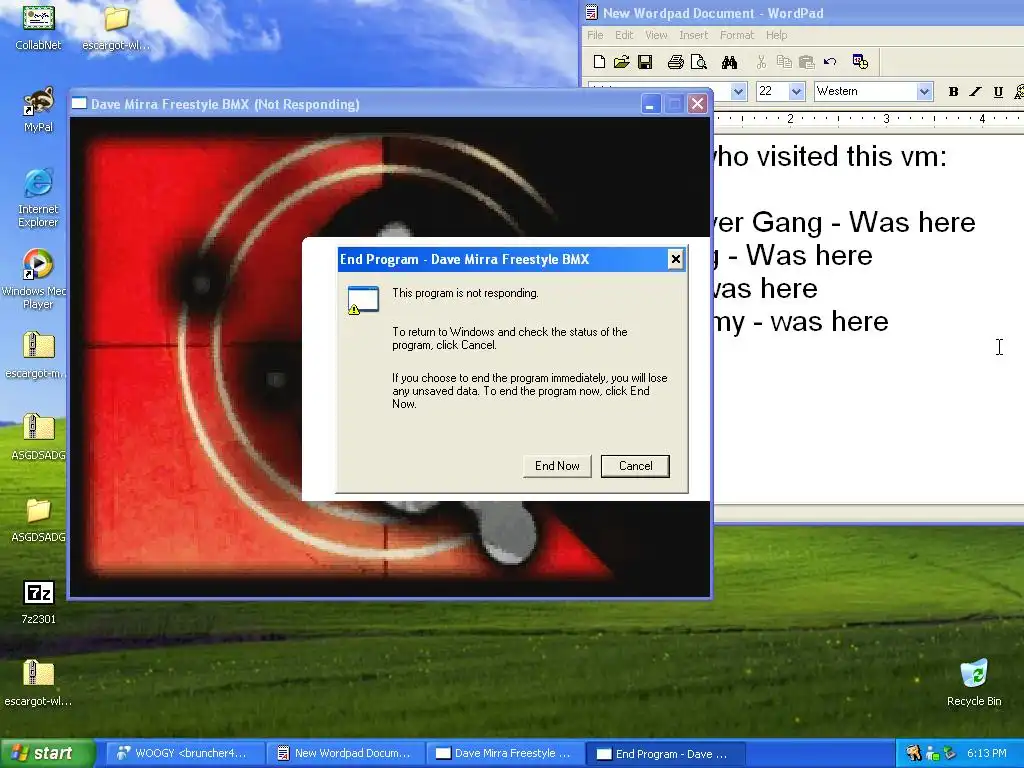The image size is (1024, 768).
Task: Open WordPad Help menu
Action: (x=776, y=35)
